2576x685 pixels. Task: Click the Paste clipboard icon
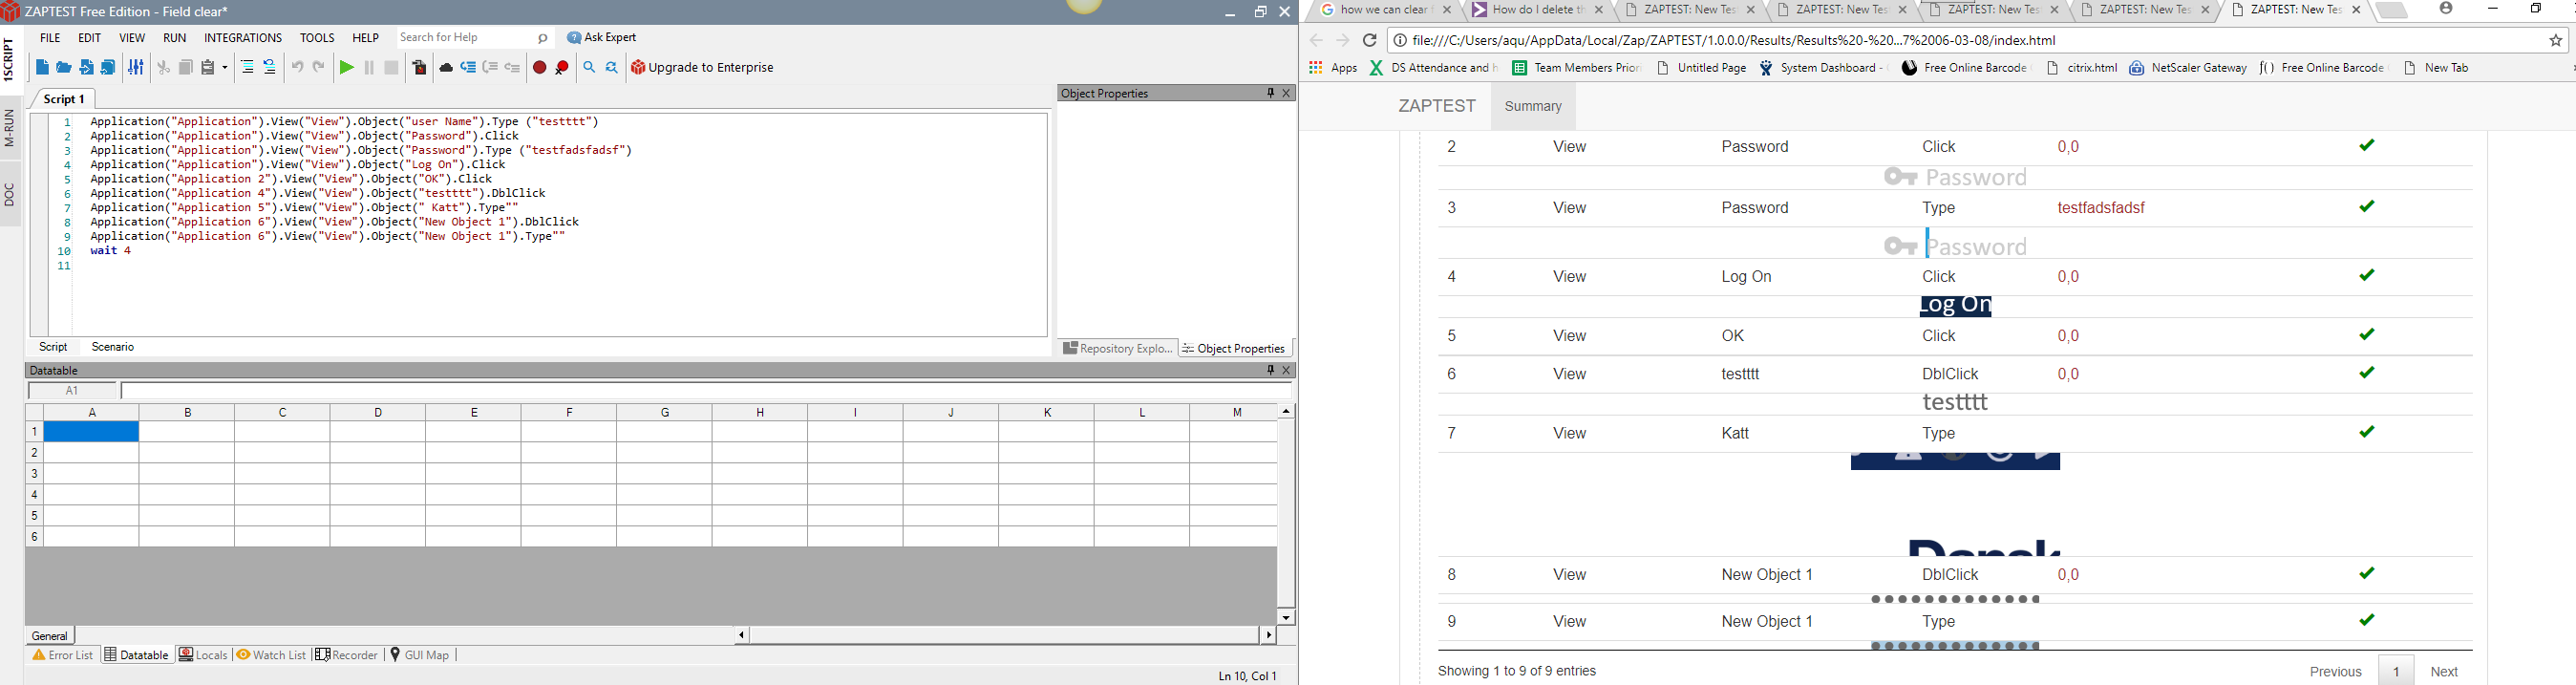(x=208, y=68)
